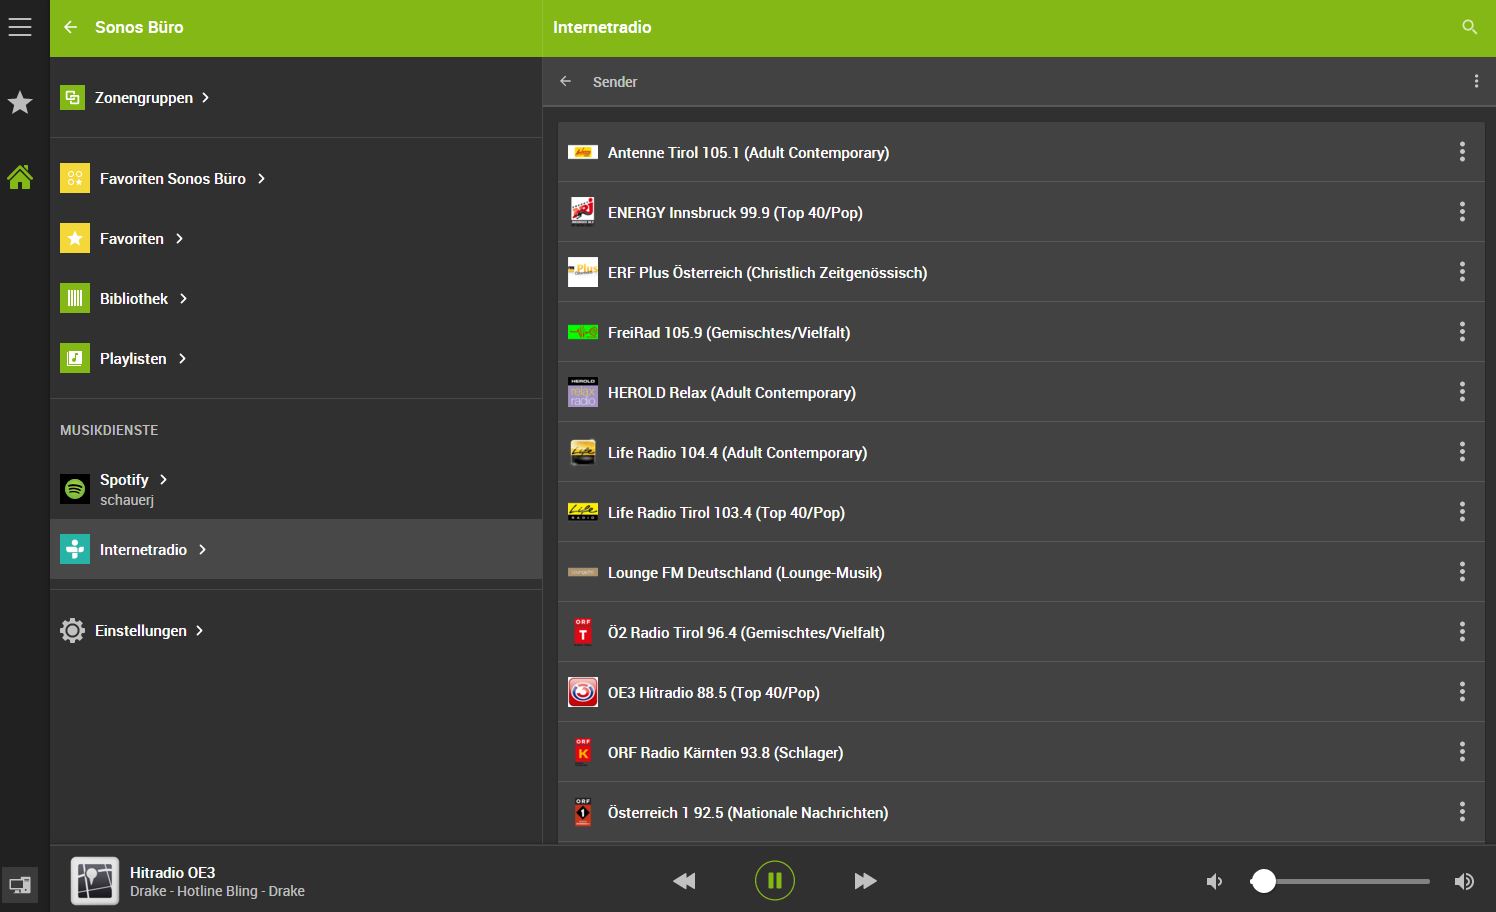Open options for Life Radio Tirol 103.4
The width and height of the screenshot is (1496, 912).
[1462, 512]
